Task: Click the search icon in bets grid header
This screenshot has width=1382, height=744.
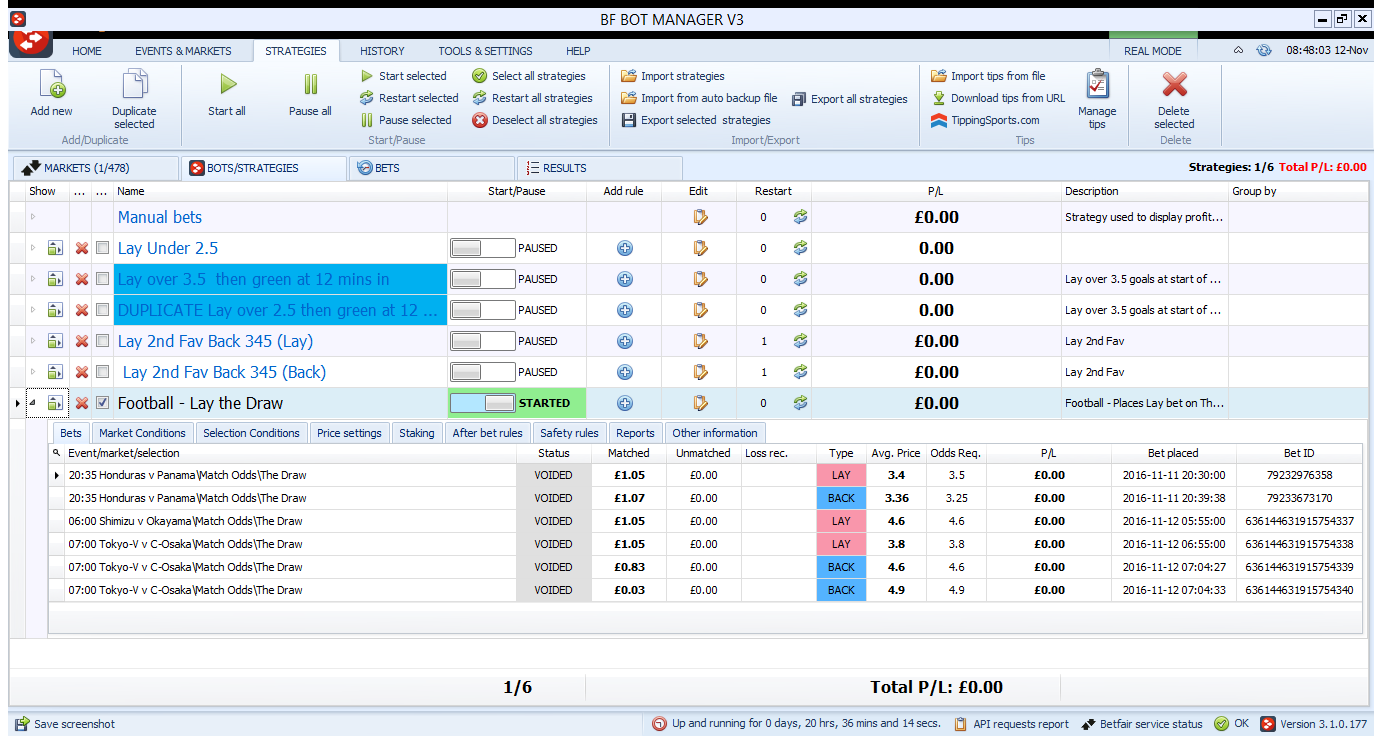Action: [57, 453]
